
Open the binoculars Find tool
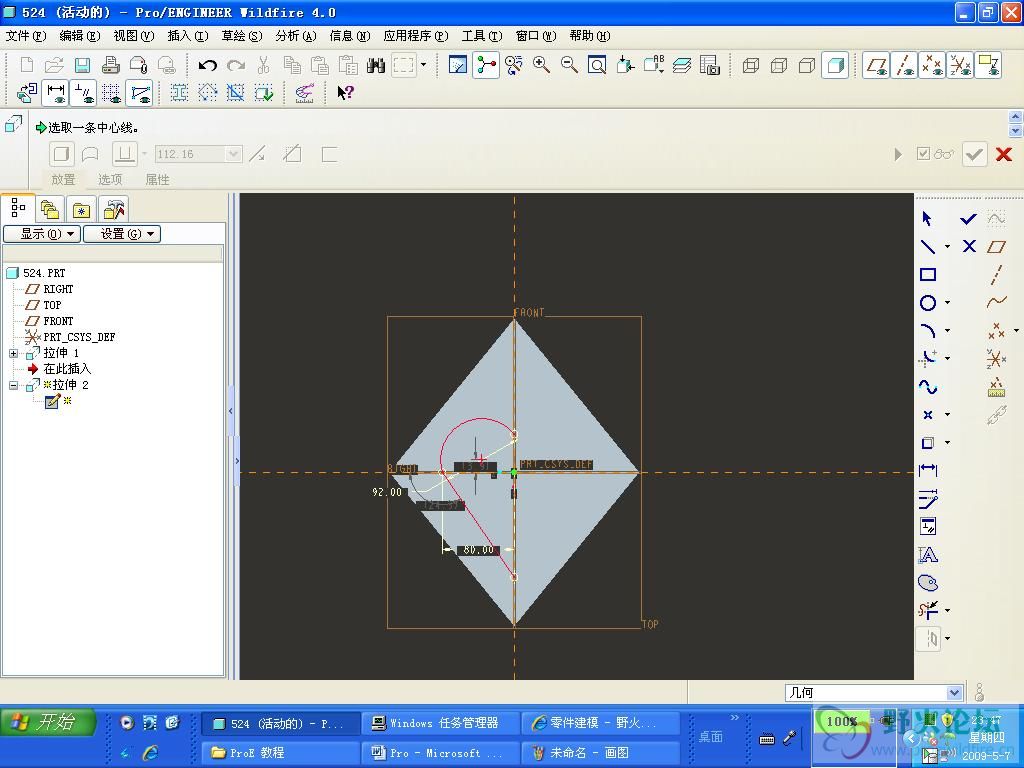pos(376,65)
